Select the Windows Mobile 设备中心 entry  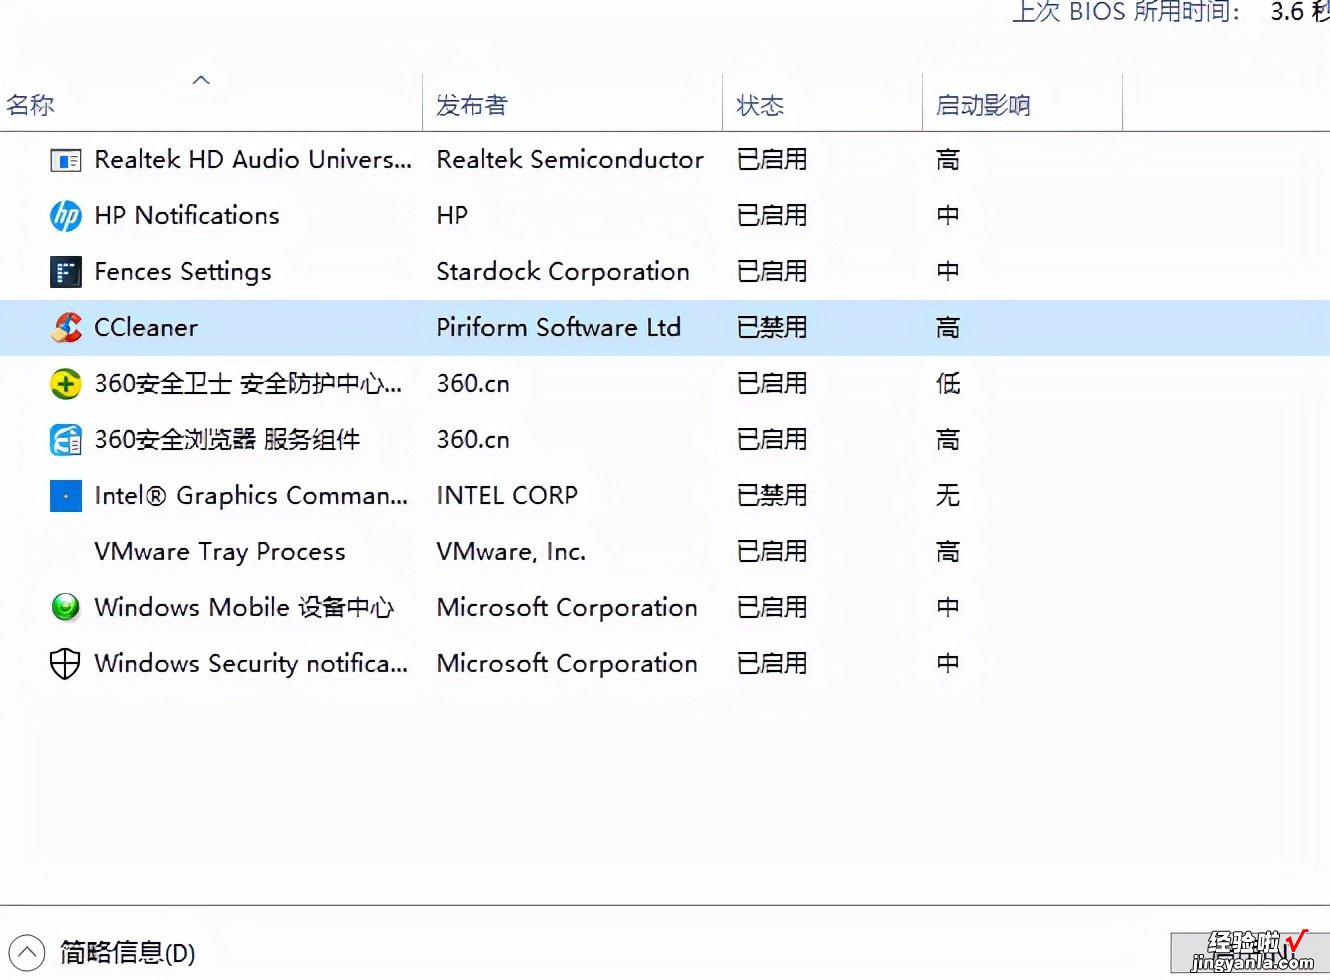click(x=244, y=607)
